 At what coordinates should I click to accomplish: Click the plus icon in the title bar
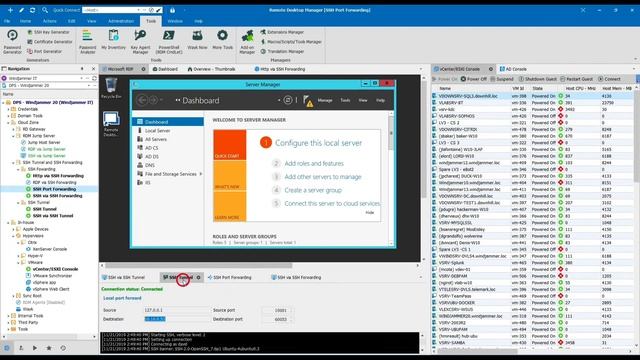(x=10, y=10)
